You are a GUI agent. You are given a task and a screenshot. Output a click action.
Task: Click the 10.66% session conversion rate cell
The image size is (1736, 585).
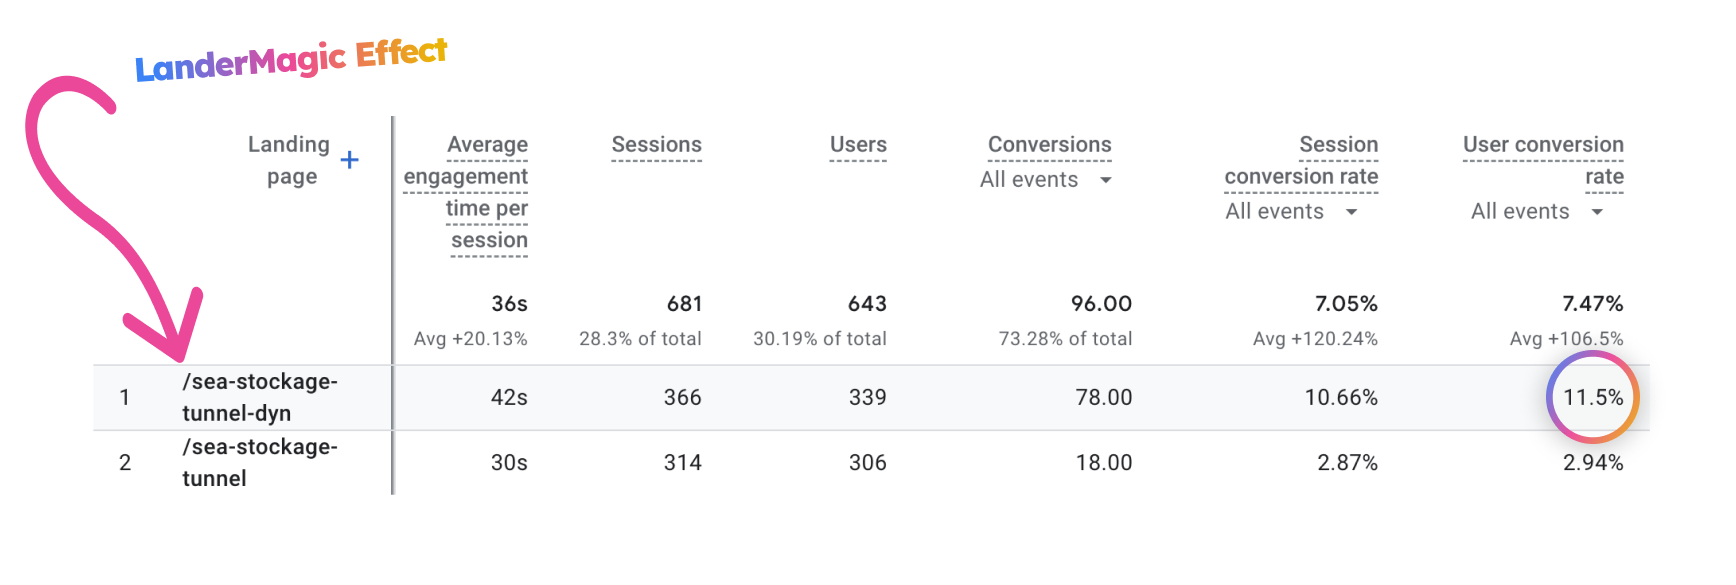(x=1340, y=397)
